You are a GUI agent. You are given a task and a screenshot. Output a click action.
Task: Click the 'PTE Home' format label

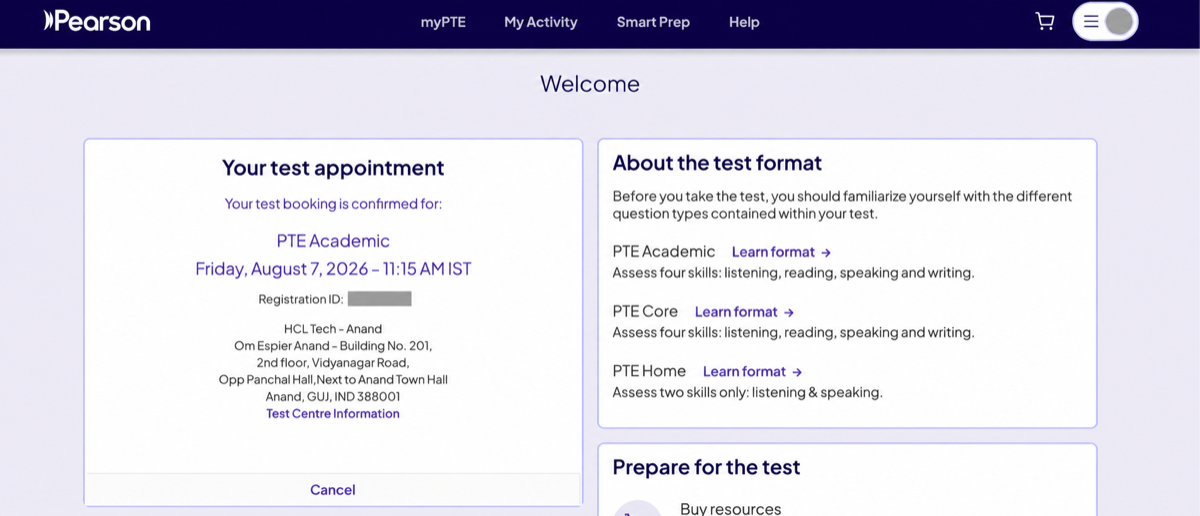[649, 371]
